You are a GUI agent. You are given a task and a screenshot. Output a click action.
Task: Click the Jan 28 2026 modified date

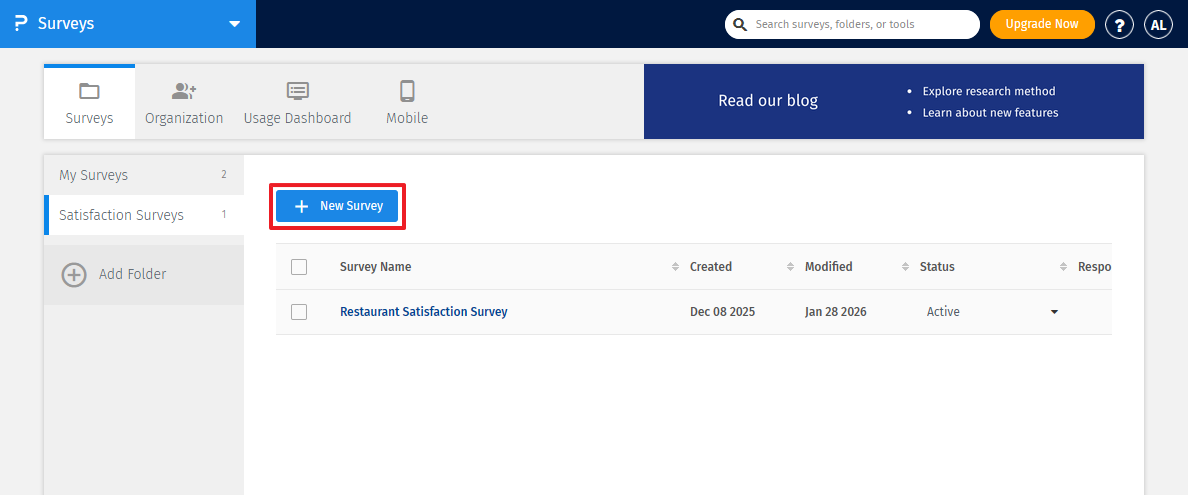[x=836, y=312]
